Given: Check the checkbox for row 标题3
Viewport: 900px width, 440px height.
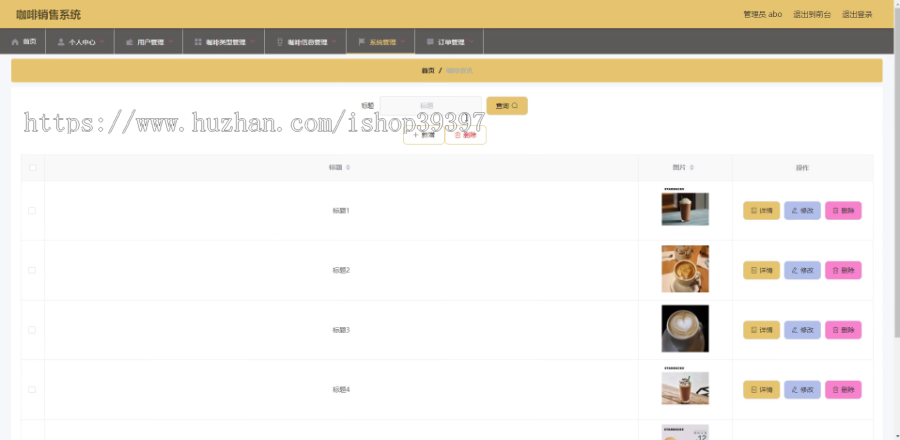Looking at the screenshot, I should pyautogui.click(x=32, y=330).
